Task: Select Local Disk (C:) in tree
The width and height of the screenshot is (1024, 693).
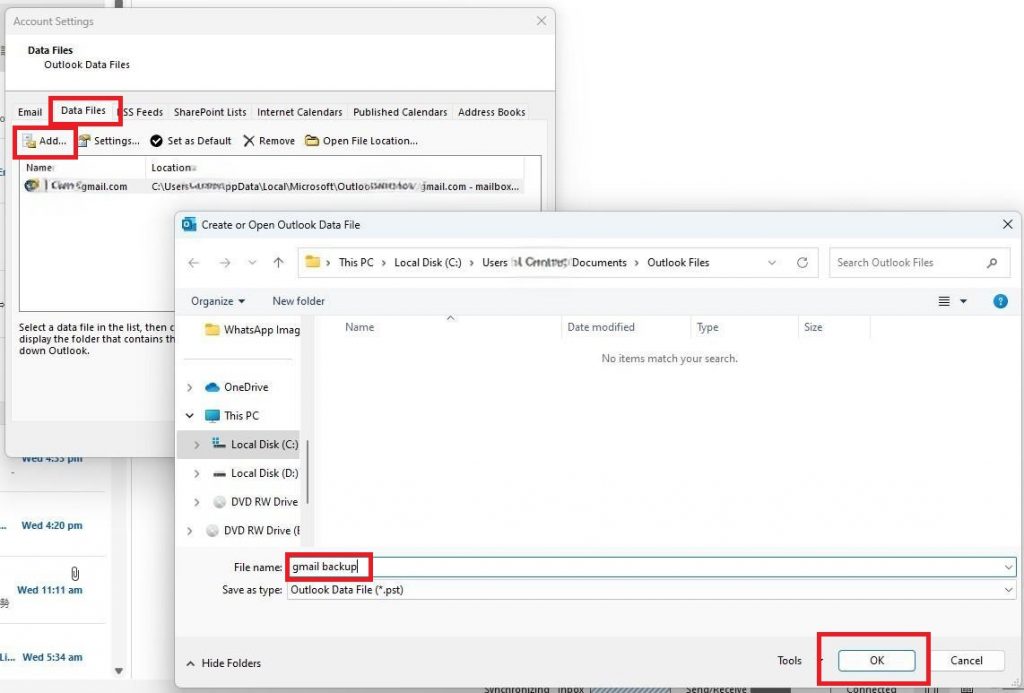Action: [x=255, y=444]
